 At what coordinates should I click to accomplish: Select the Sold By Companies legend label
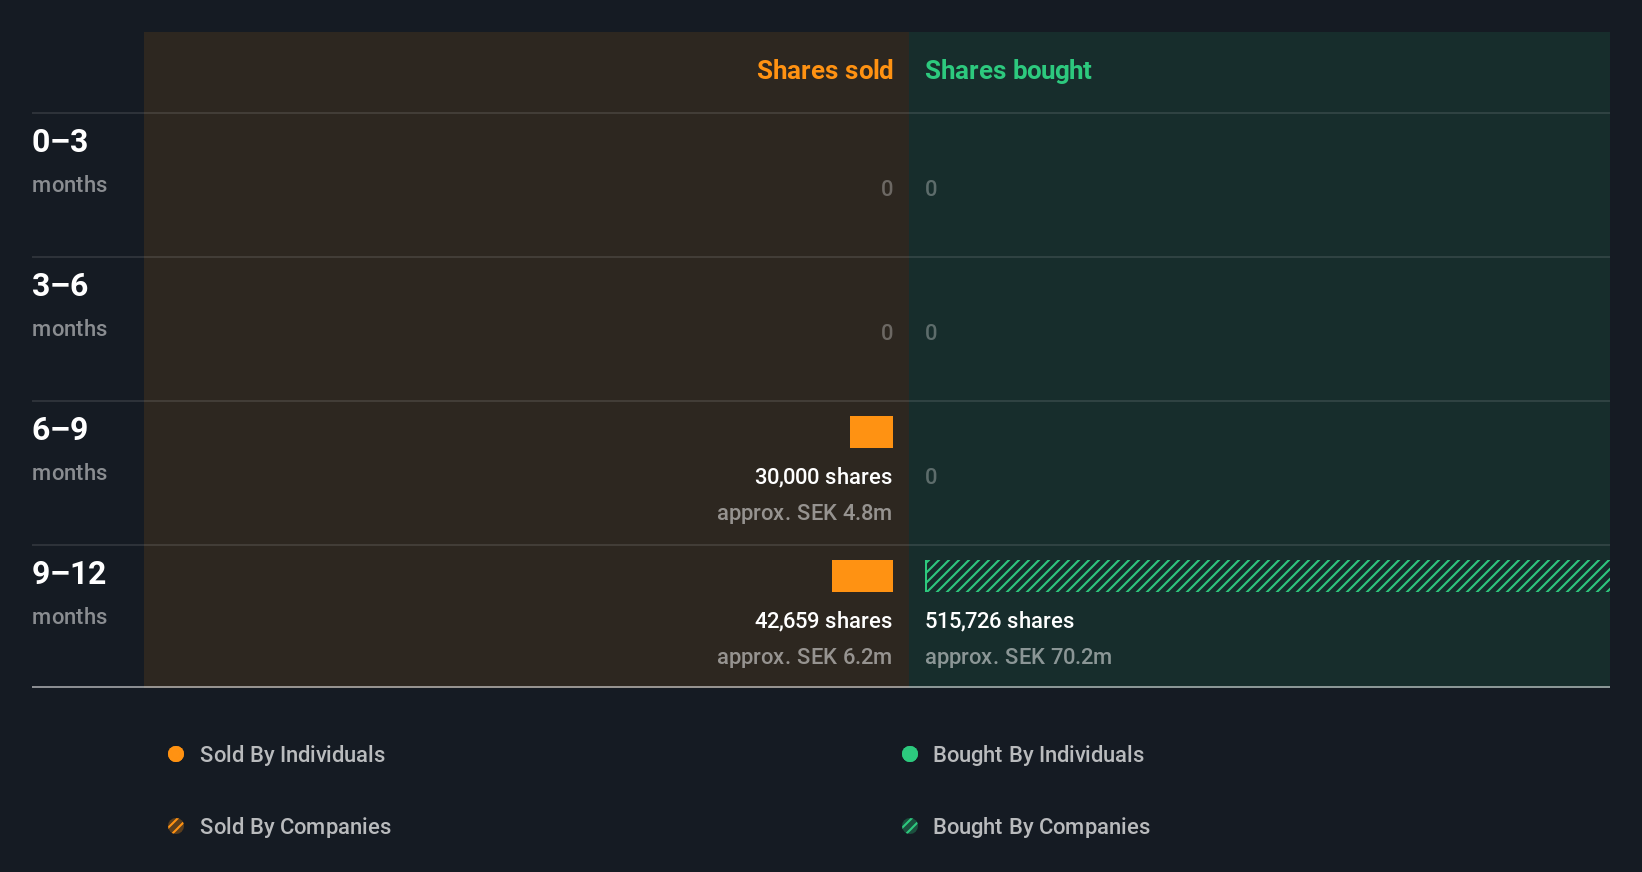pos(295,827)
